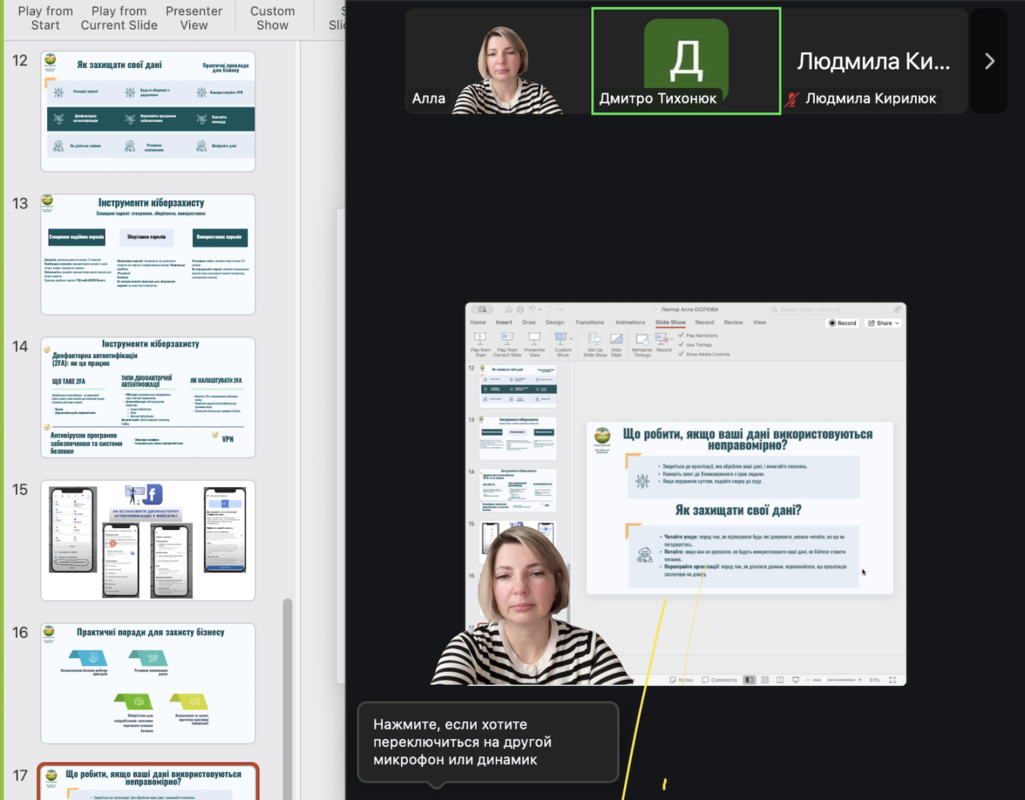Click Play from Current Slide icon in shared screen
This screenshot has height=800, width=1025.
tap(507, 339)
